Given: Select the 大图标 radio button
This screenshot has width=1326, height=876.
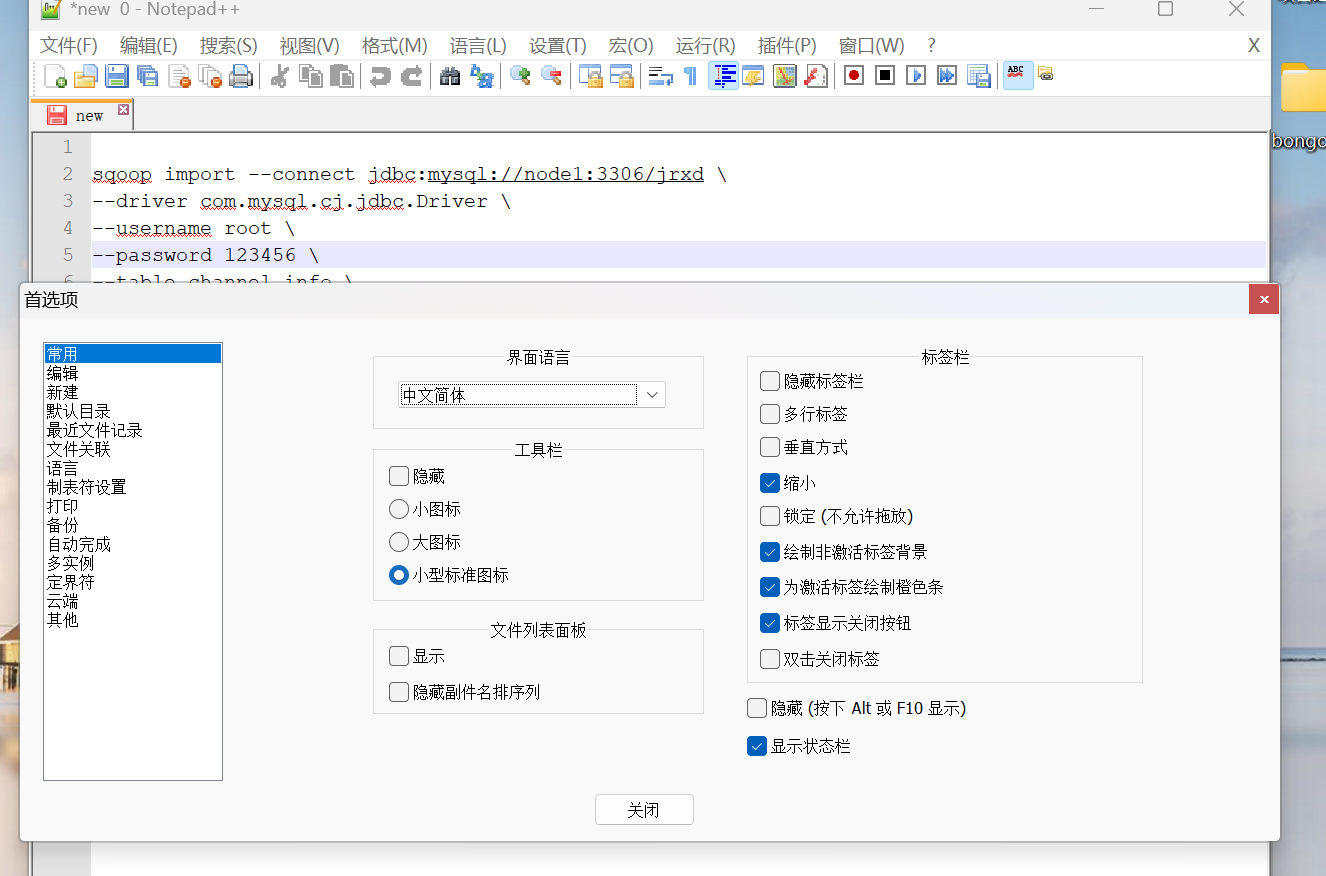Looking at the screenshot, I should 399,543.
